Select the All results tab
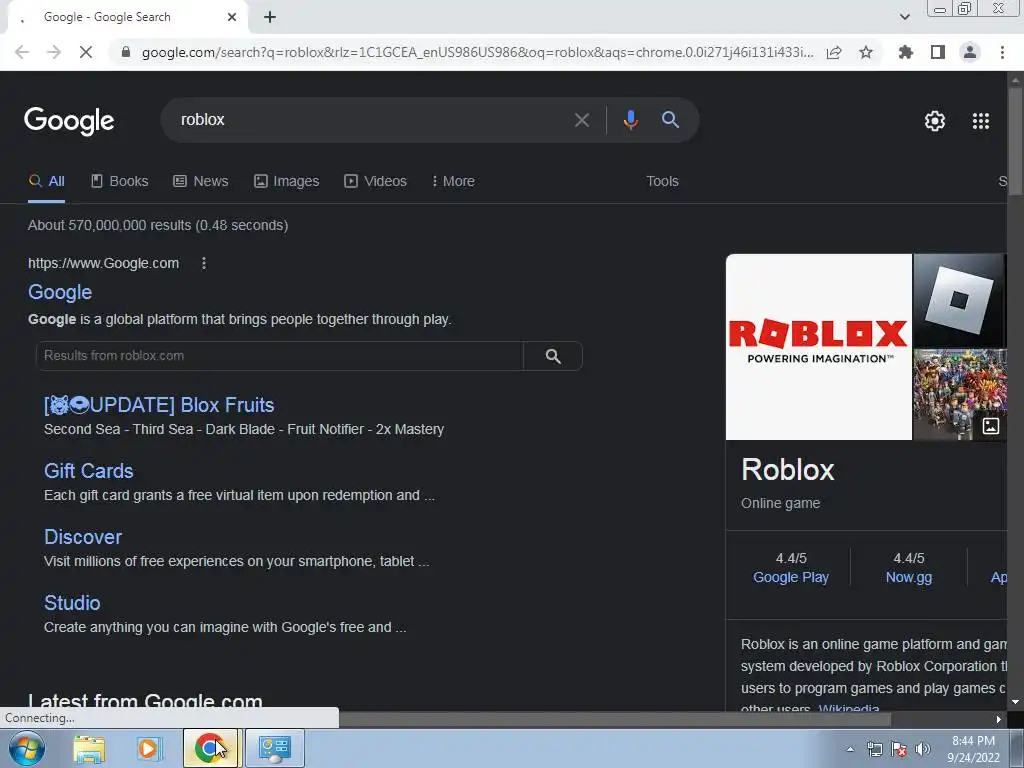1024x768 pixels. click(x=46, y=182)
